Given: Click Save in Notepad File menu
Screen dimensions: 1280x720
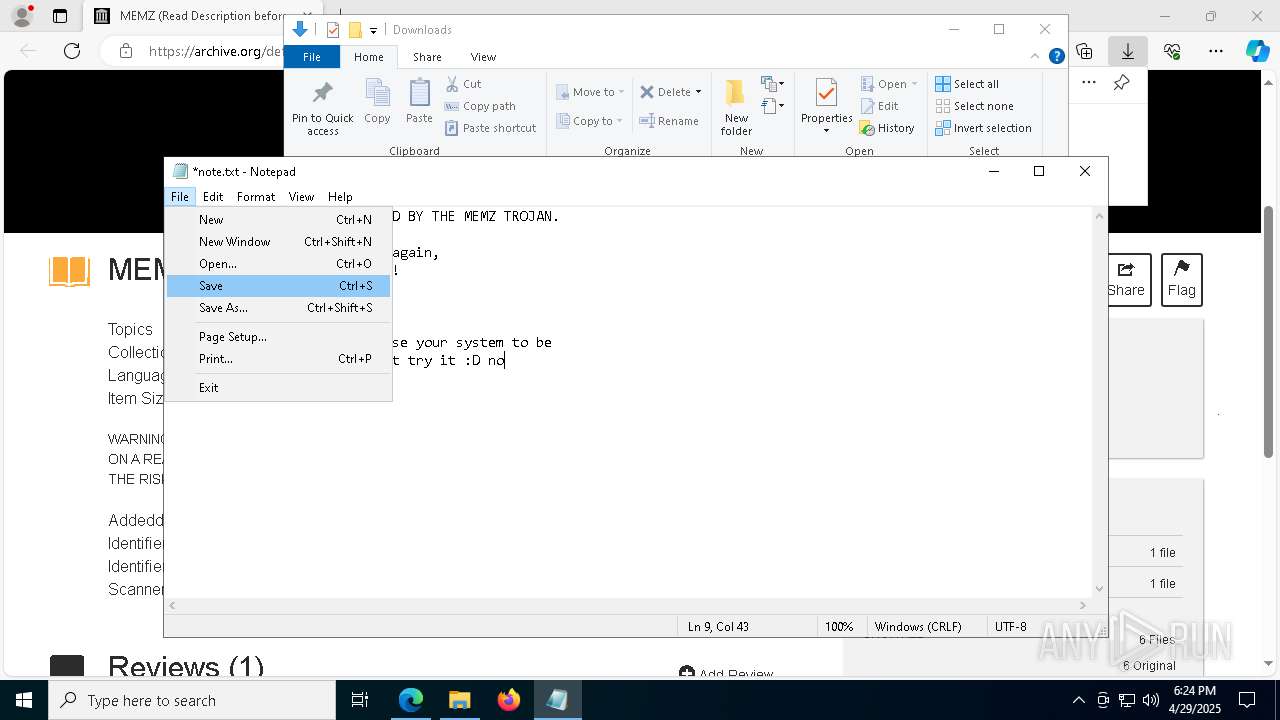Looking at the screenshot, I should [278, 286].
